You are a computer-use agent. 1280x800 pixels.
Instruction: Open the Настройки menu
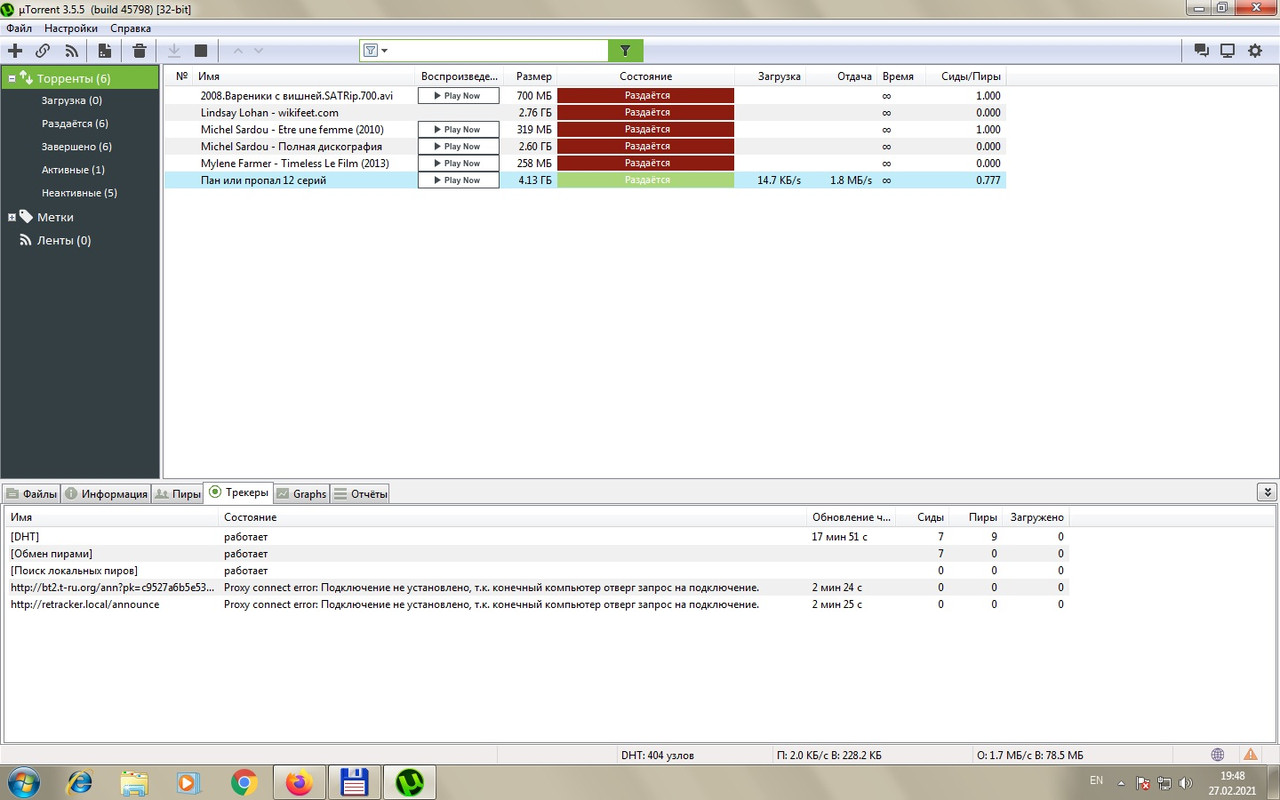[70, 28]
